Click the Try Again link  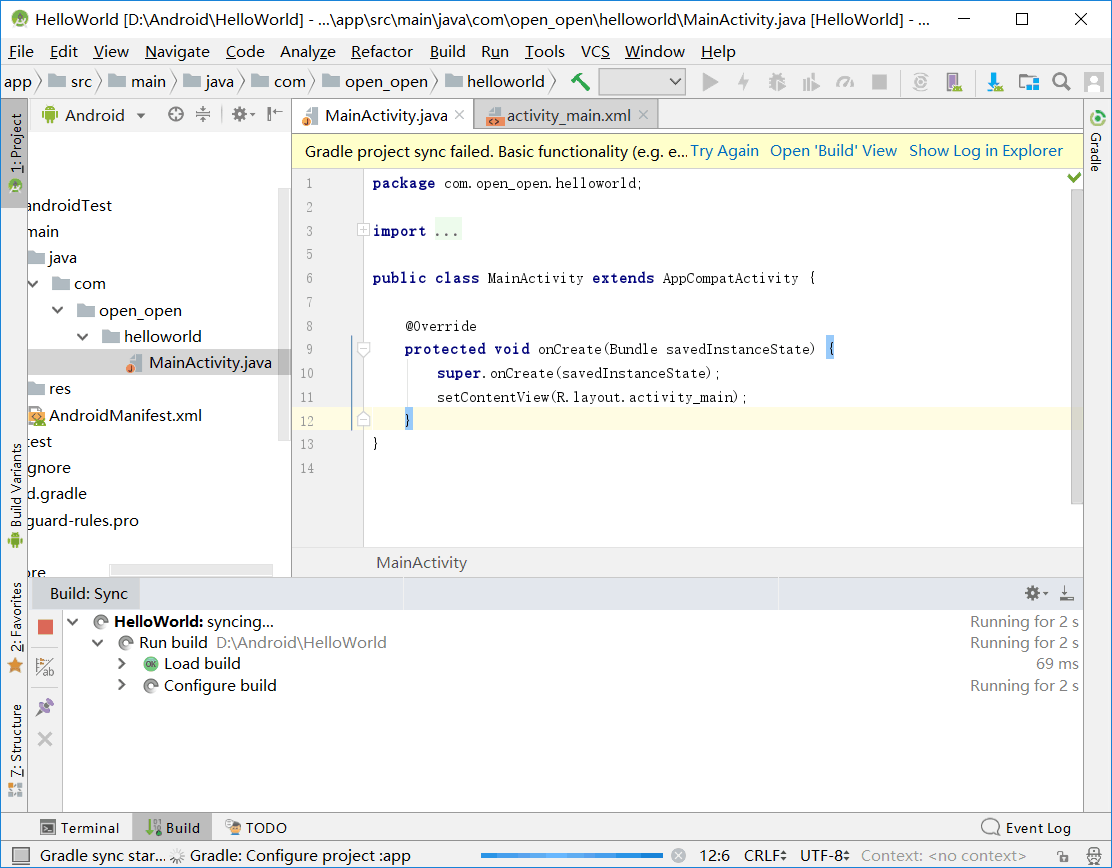point(724,151)
